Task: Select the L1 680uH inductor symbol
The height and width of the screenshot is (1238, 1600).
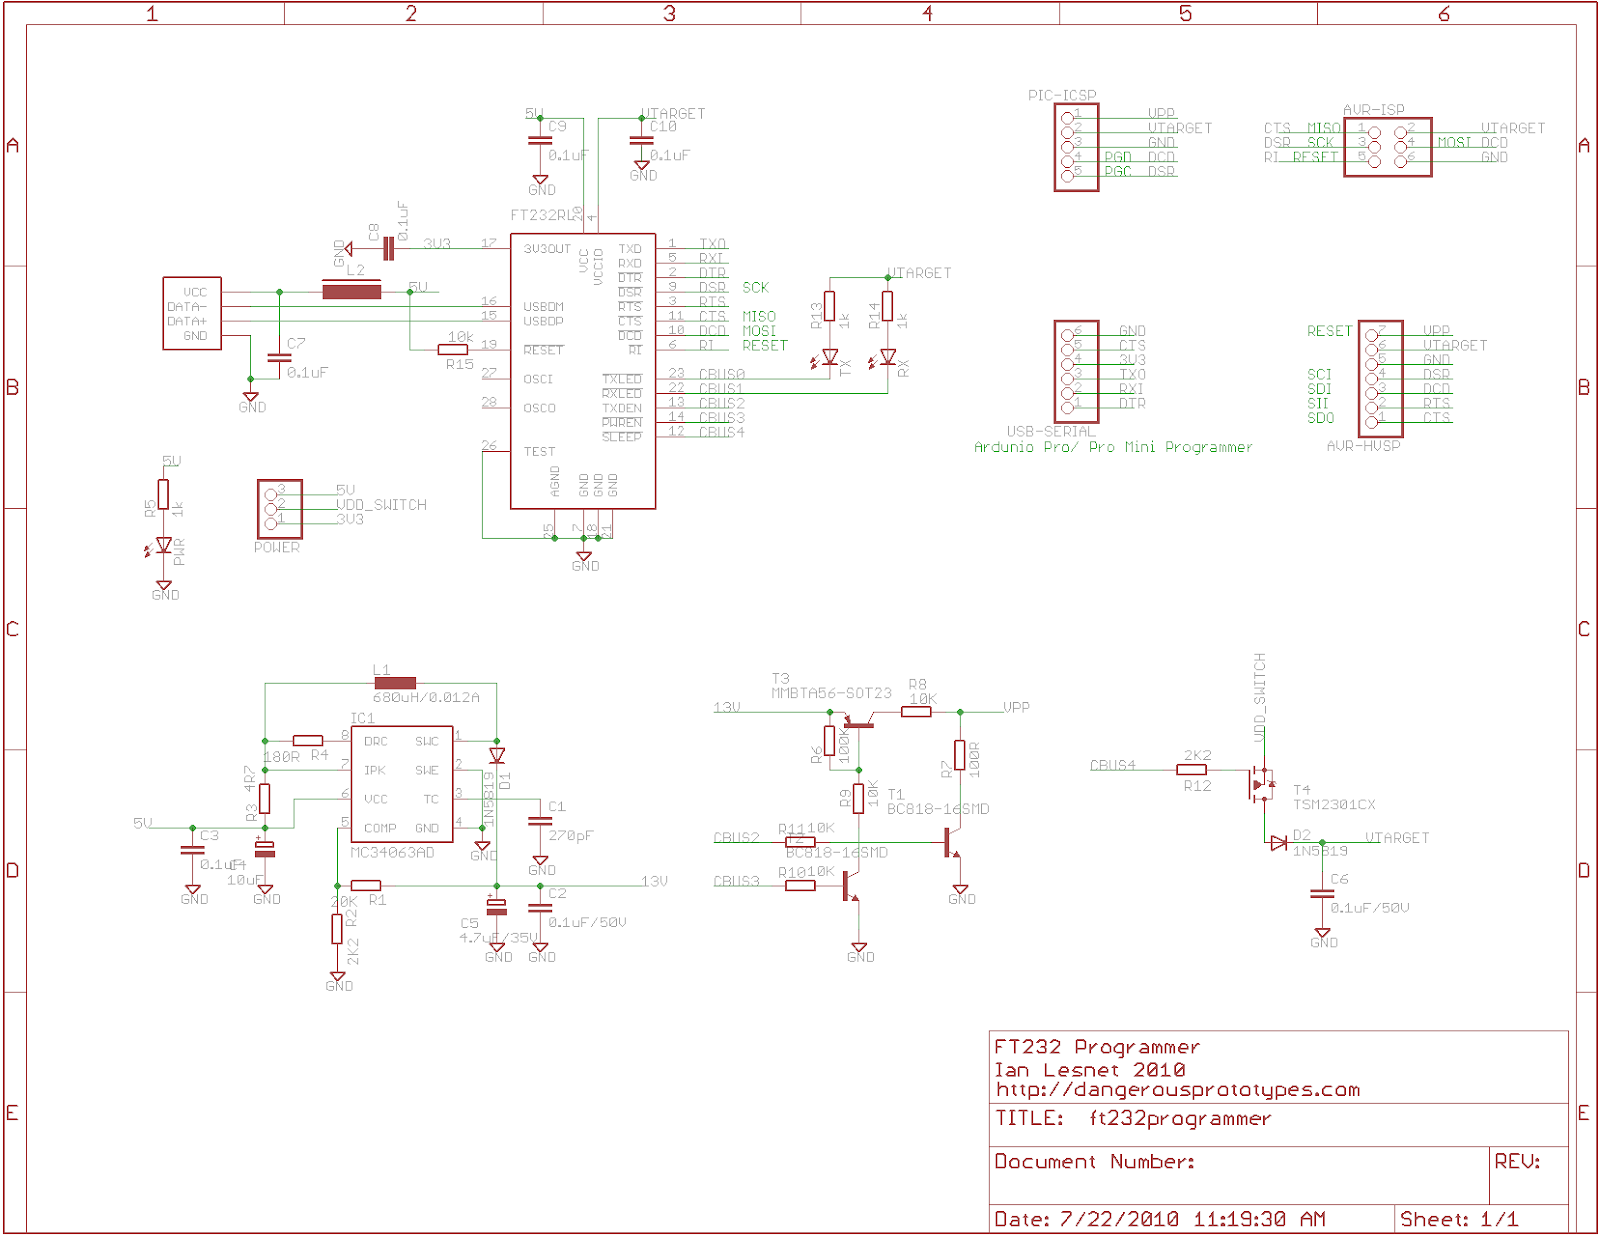Action: [x=395, y=684]
